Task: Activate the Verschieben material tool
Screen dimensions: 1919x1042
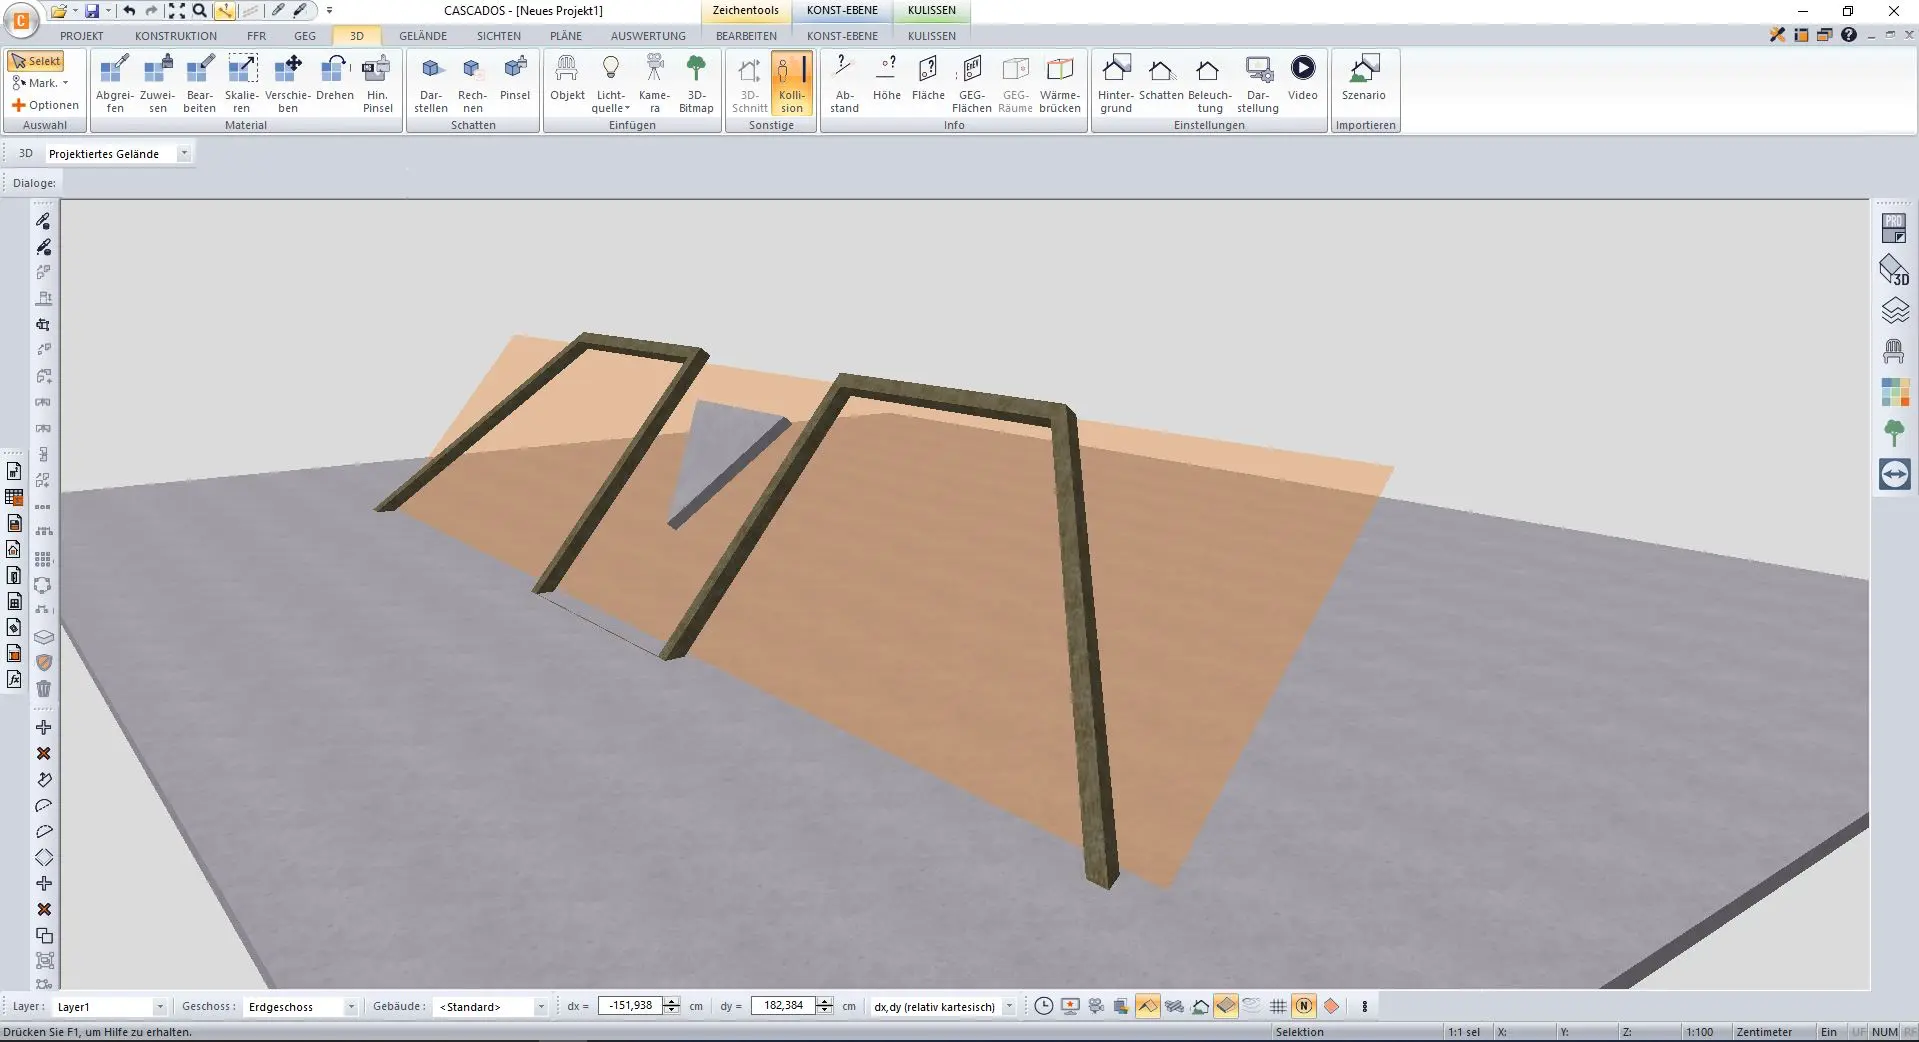Action: 288,84
